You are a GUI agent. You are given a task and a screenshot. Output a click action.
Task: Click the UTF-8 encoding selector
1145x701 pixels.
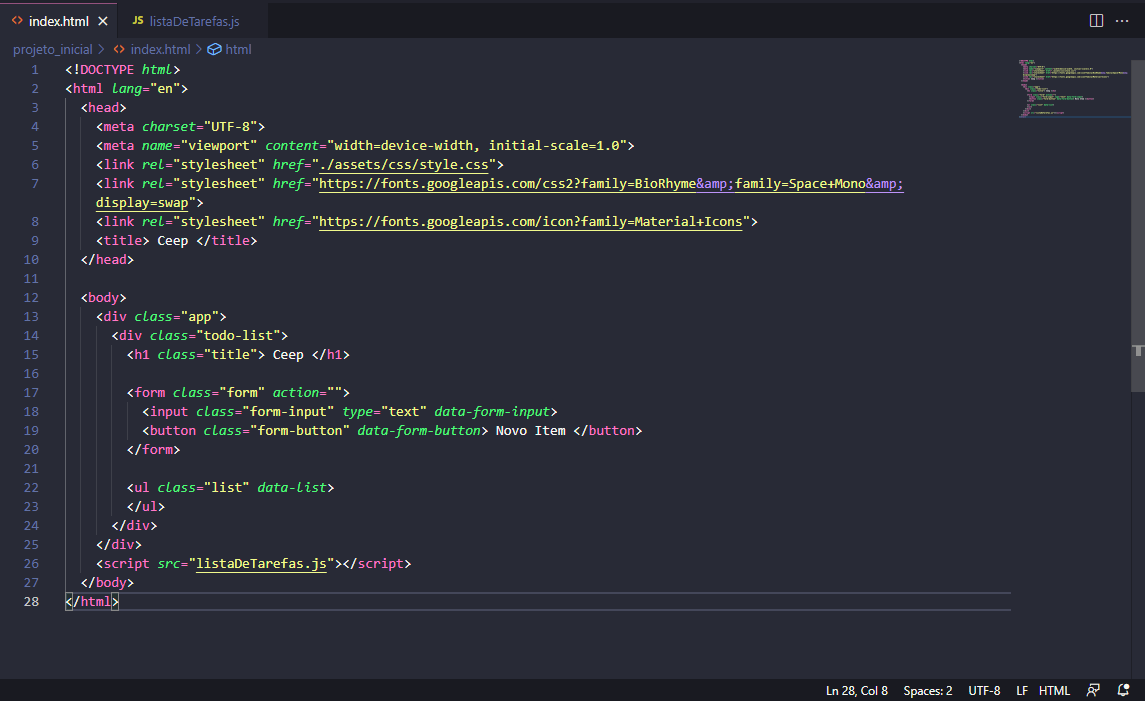pos(984,691)
